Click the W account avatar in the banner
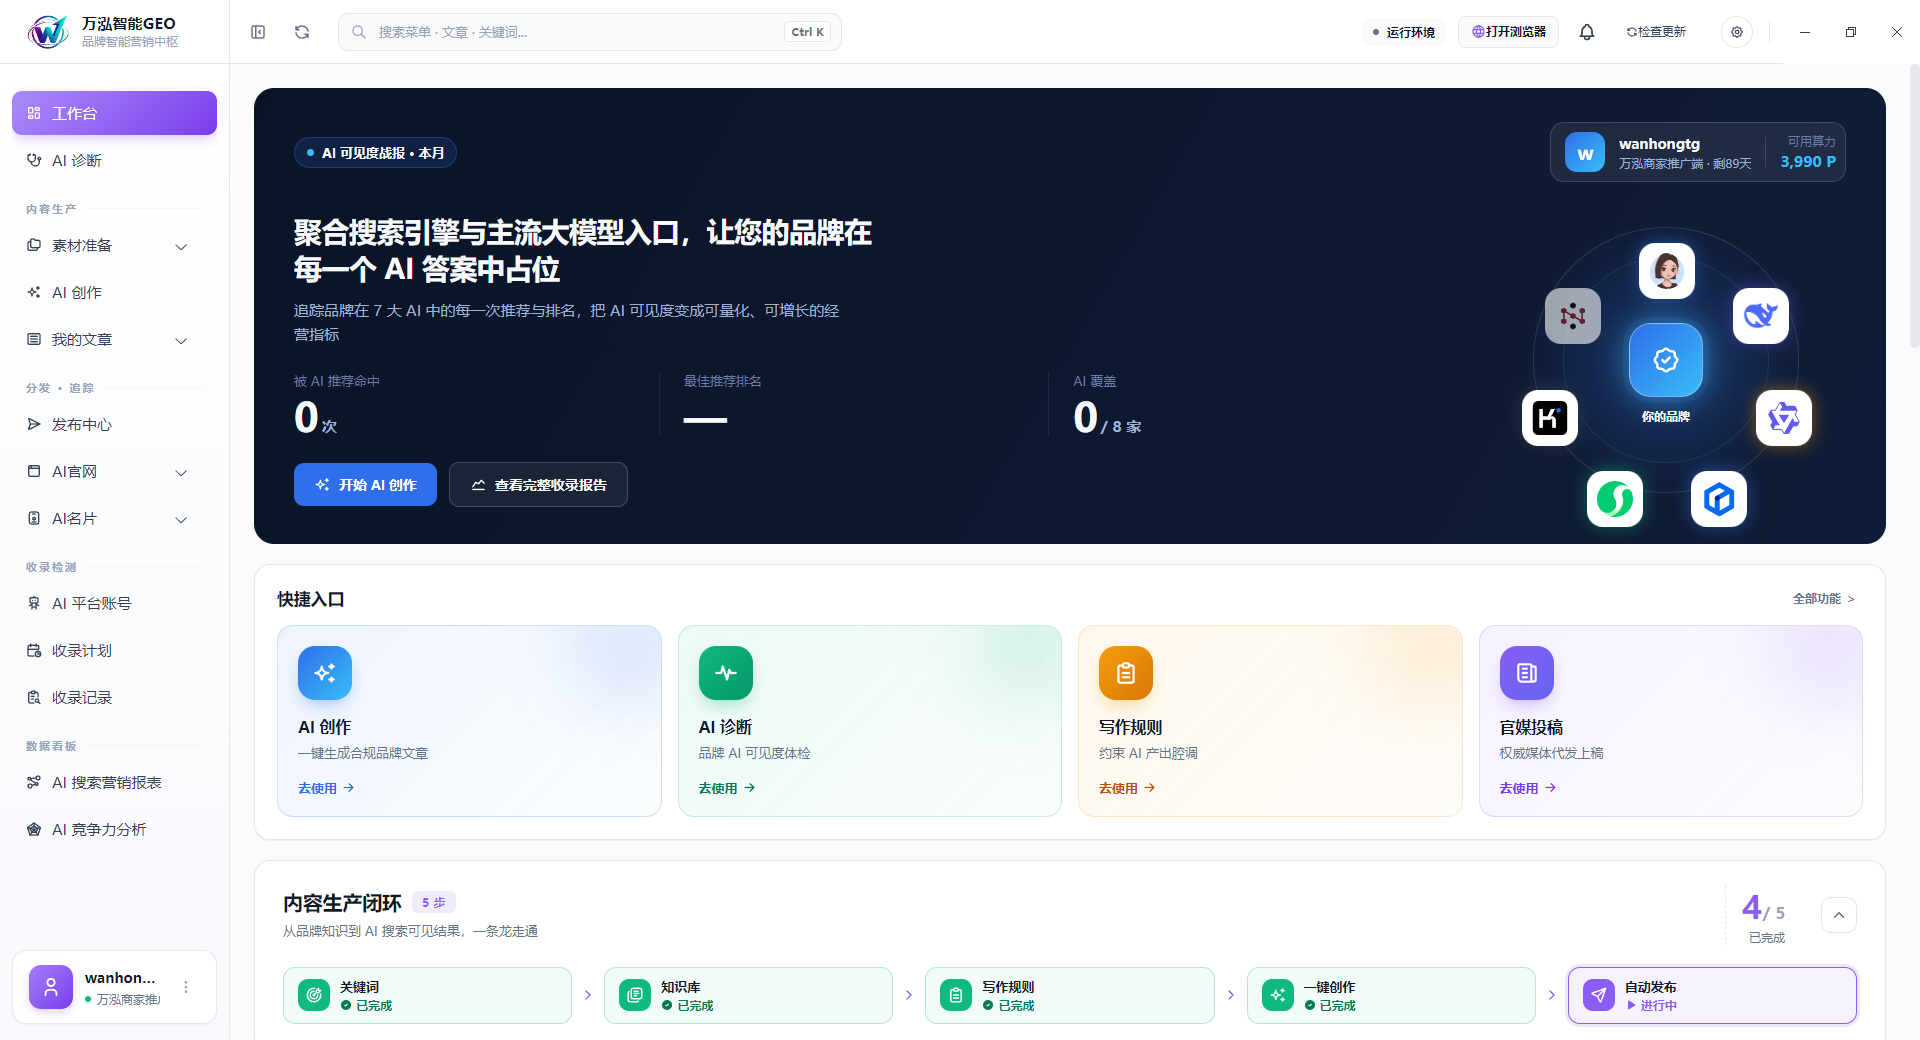The height and width of the screenshot is (1040, 1920). tap(1585, 152)
